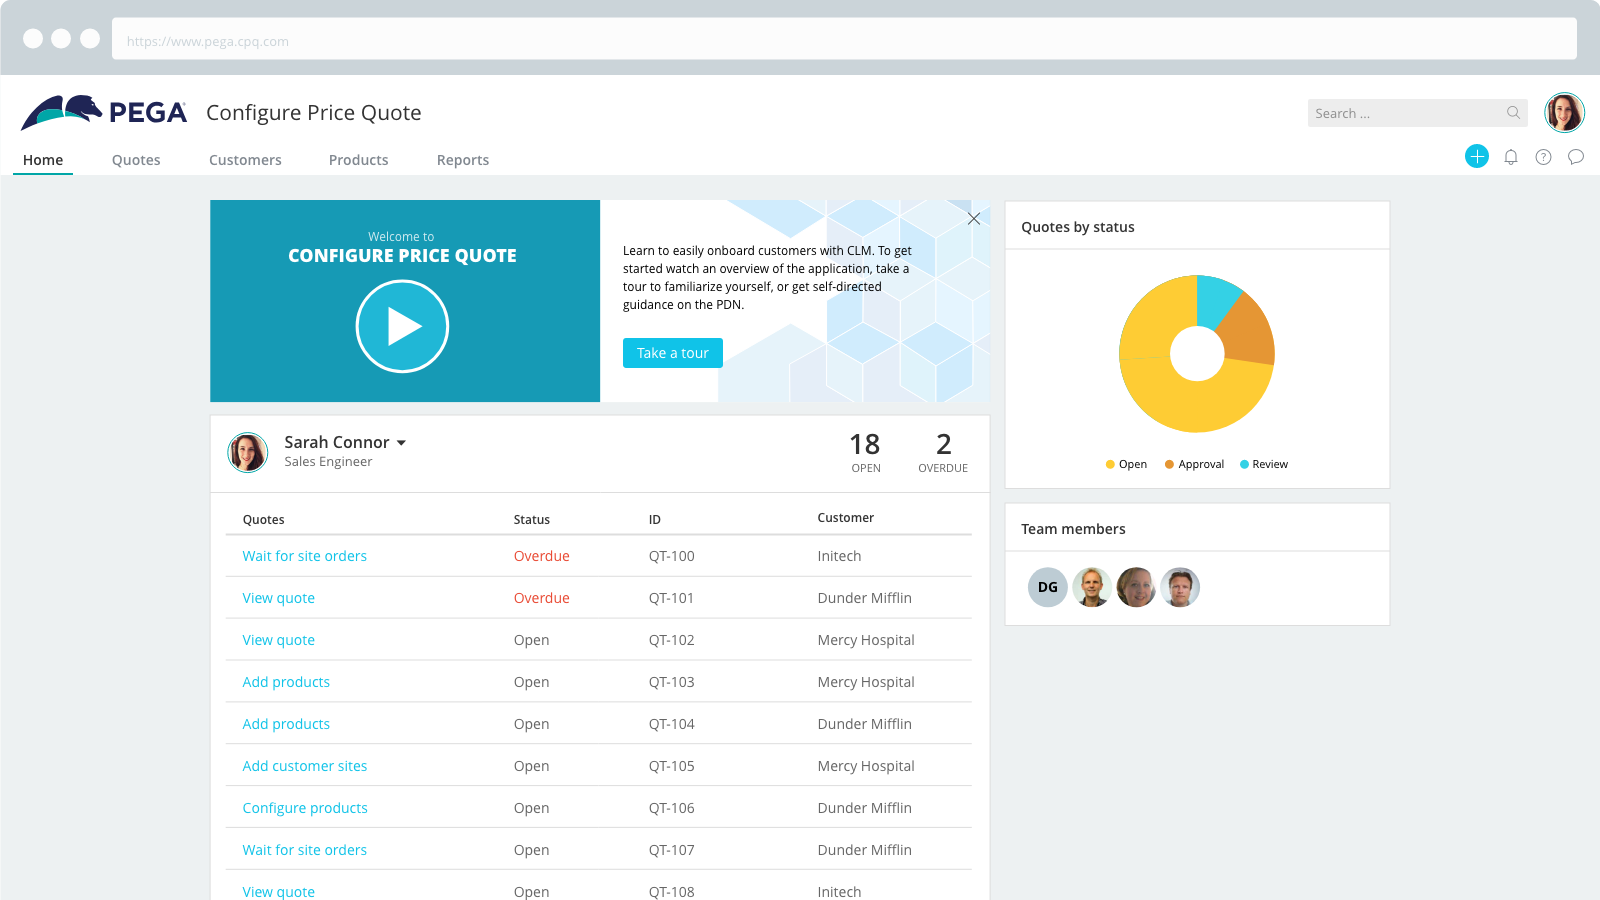Open Add customer sites link for QT-105
This screenshot has height=900, width=1600.
pyautogui.click(x=305, y=766)
